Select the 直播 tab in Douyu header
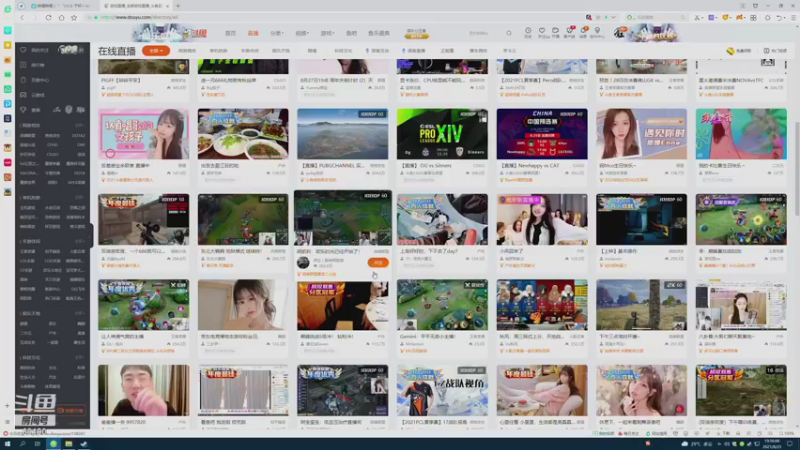 coord(253,33)
